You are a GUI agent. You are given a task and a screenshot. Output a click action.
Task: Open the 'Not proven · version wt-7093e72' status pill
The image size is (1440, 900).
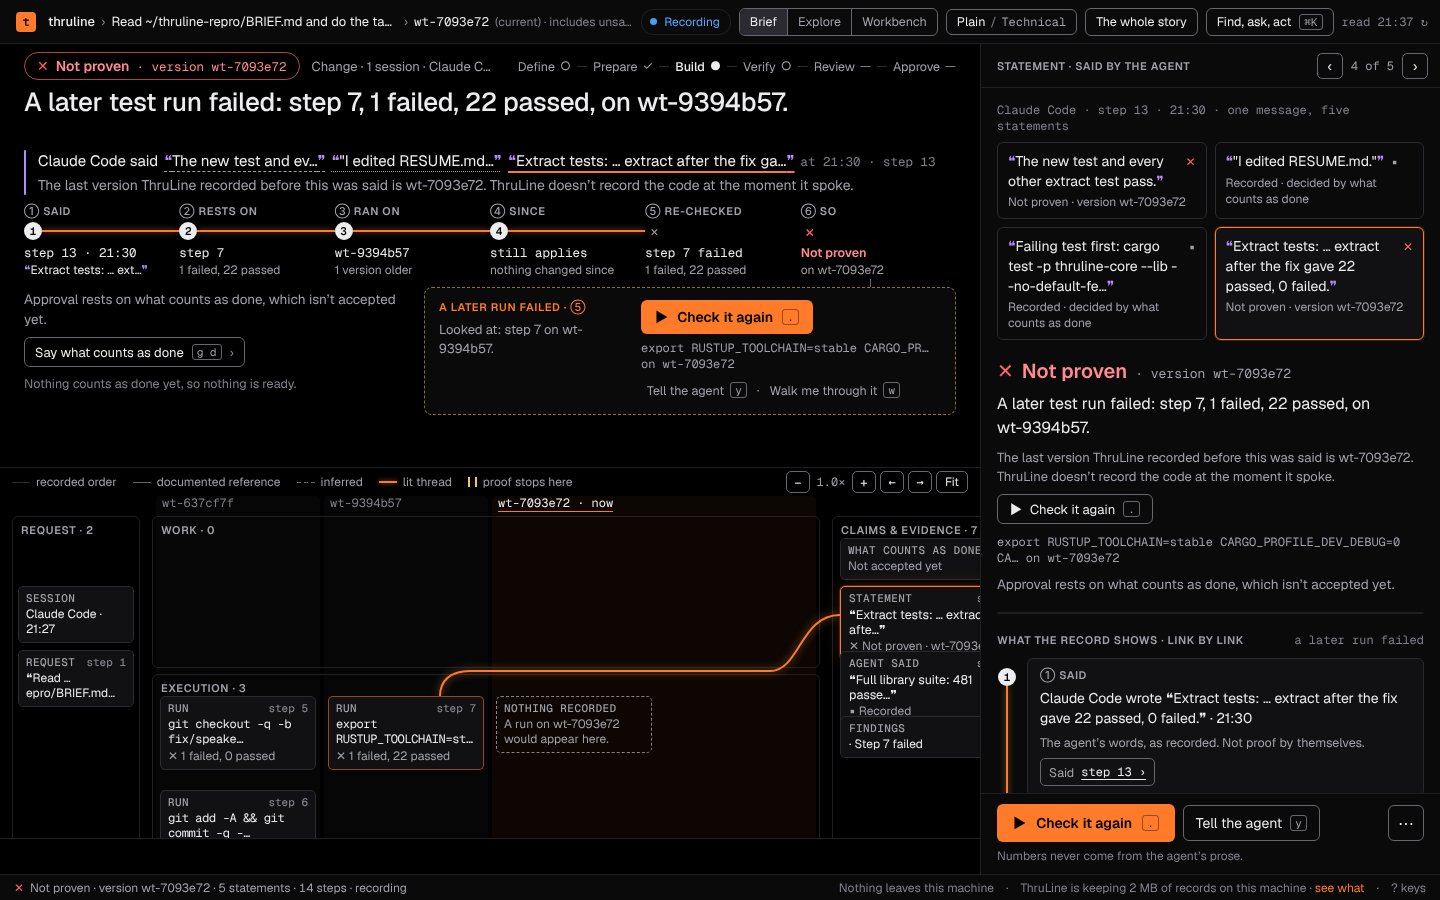pyautogui.click(x=161, y=66)
